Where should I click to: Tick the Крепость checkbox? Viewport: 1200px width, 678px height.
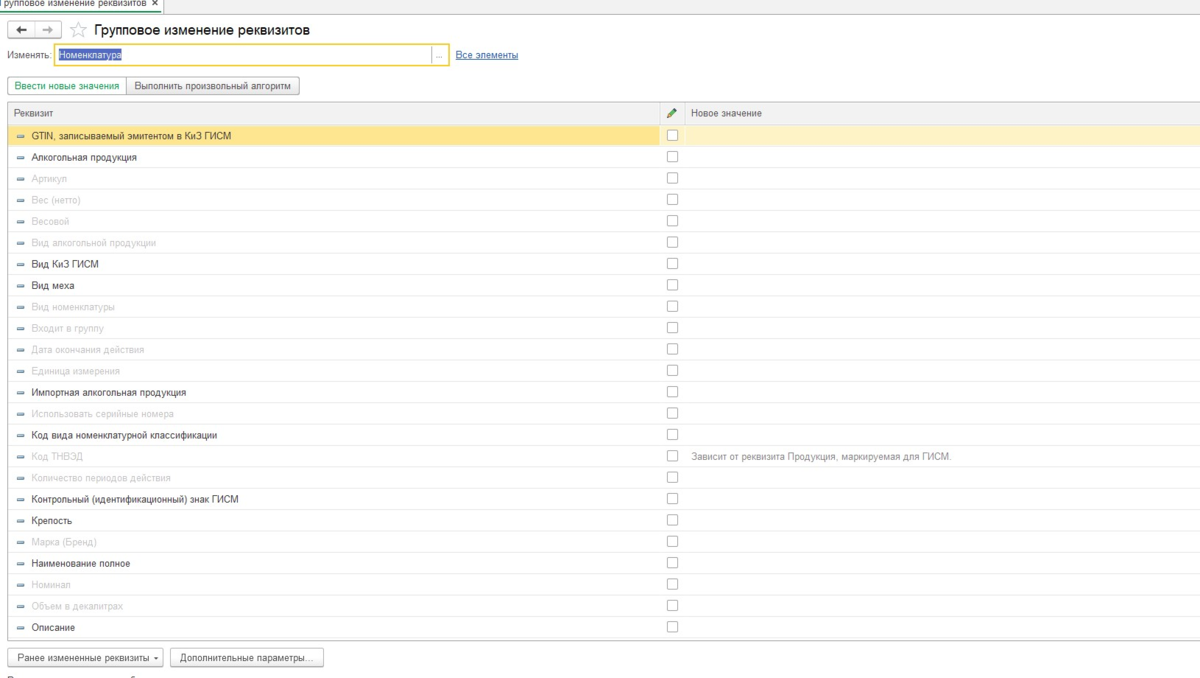pyautogui.click(x=672, y=520)
